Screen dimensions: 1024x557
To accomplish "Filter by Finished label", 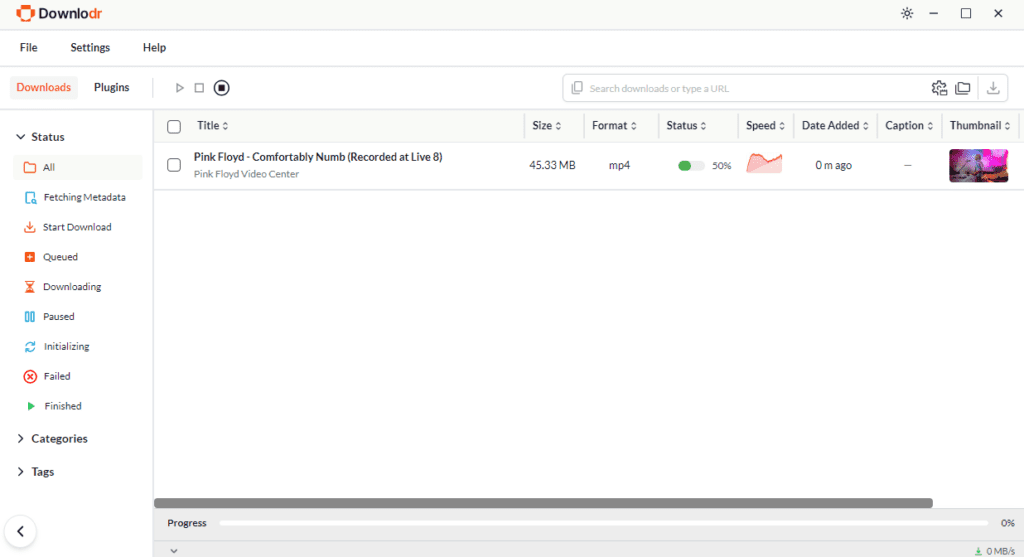I will click(63, 406).
